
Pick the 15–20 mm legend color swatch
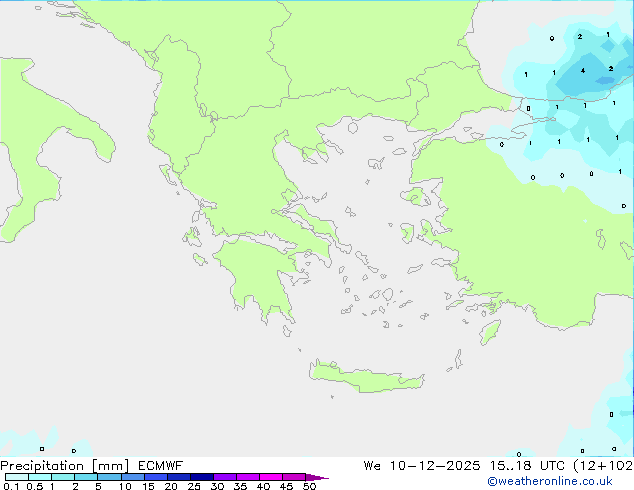point(155,477)
